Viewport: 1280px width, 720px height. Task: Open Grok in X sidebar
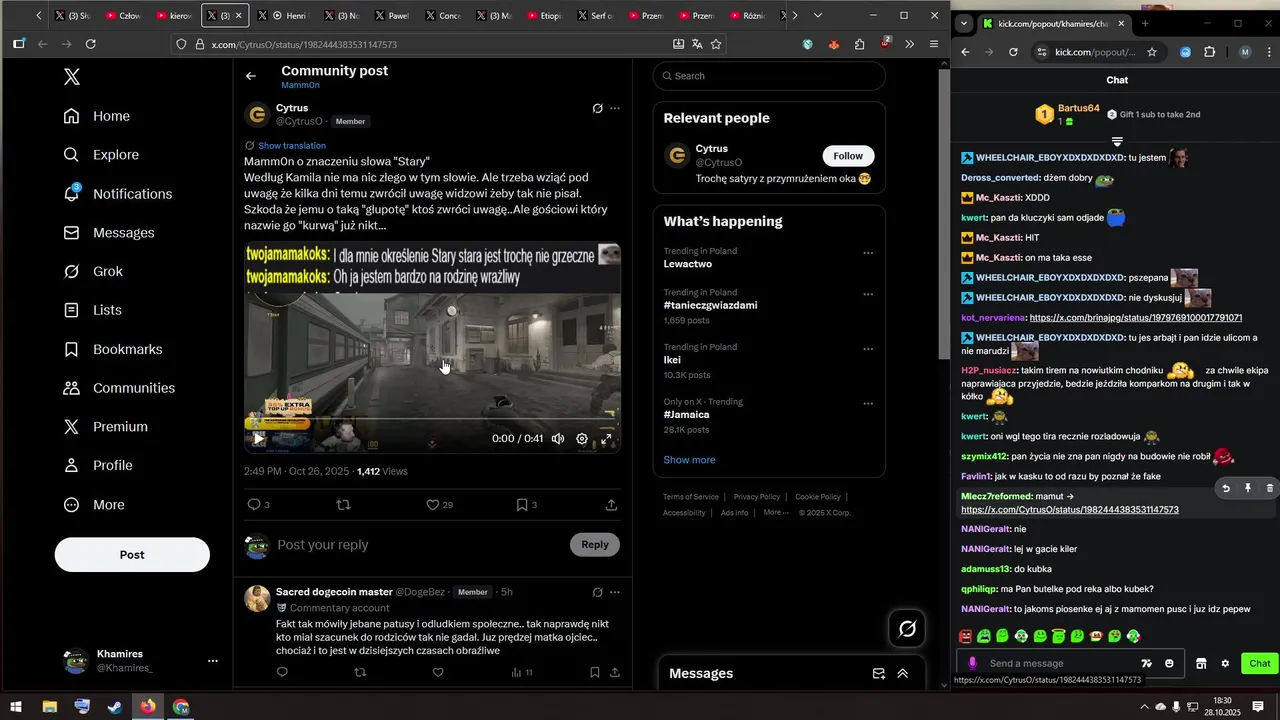[93, 271]
